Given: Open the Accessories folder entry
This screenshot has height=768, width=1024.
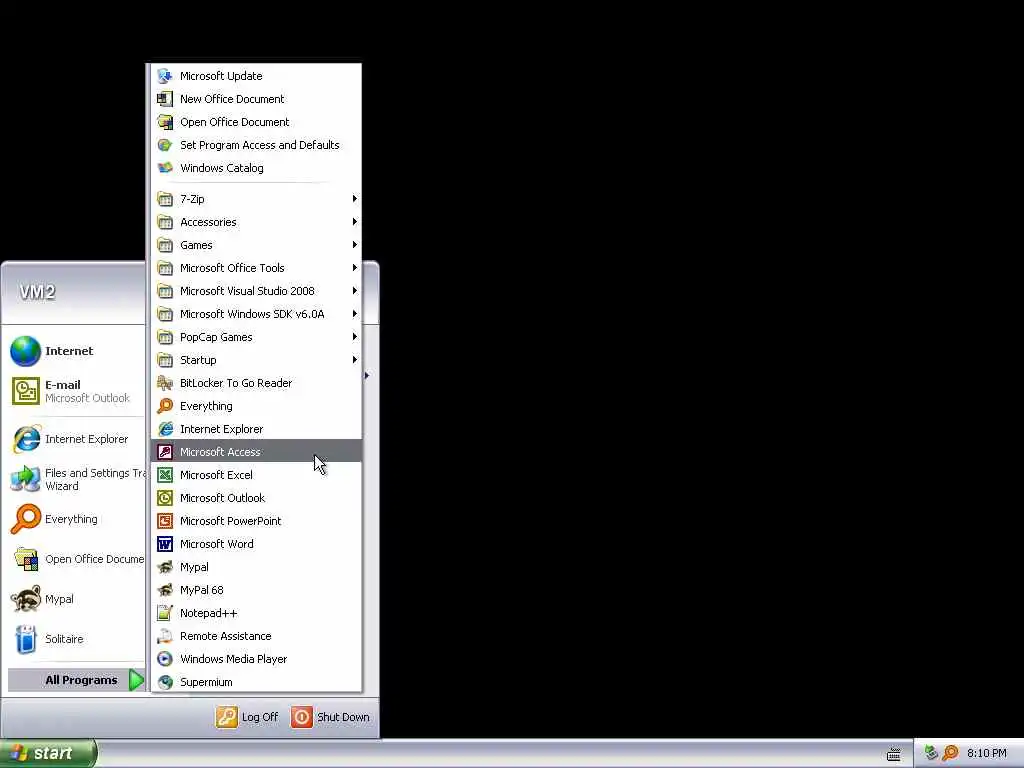Looking at the screenshot, I should 256,222.
